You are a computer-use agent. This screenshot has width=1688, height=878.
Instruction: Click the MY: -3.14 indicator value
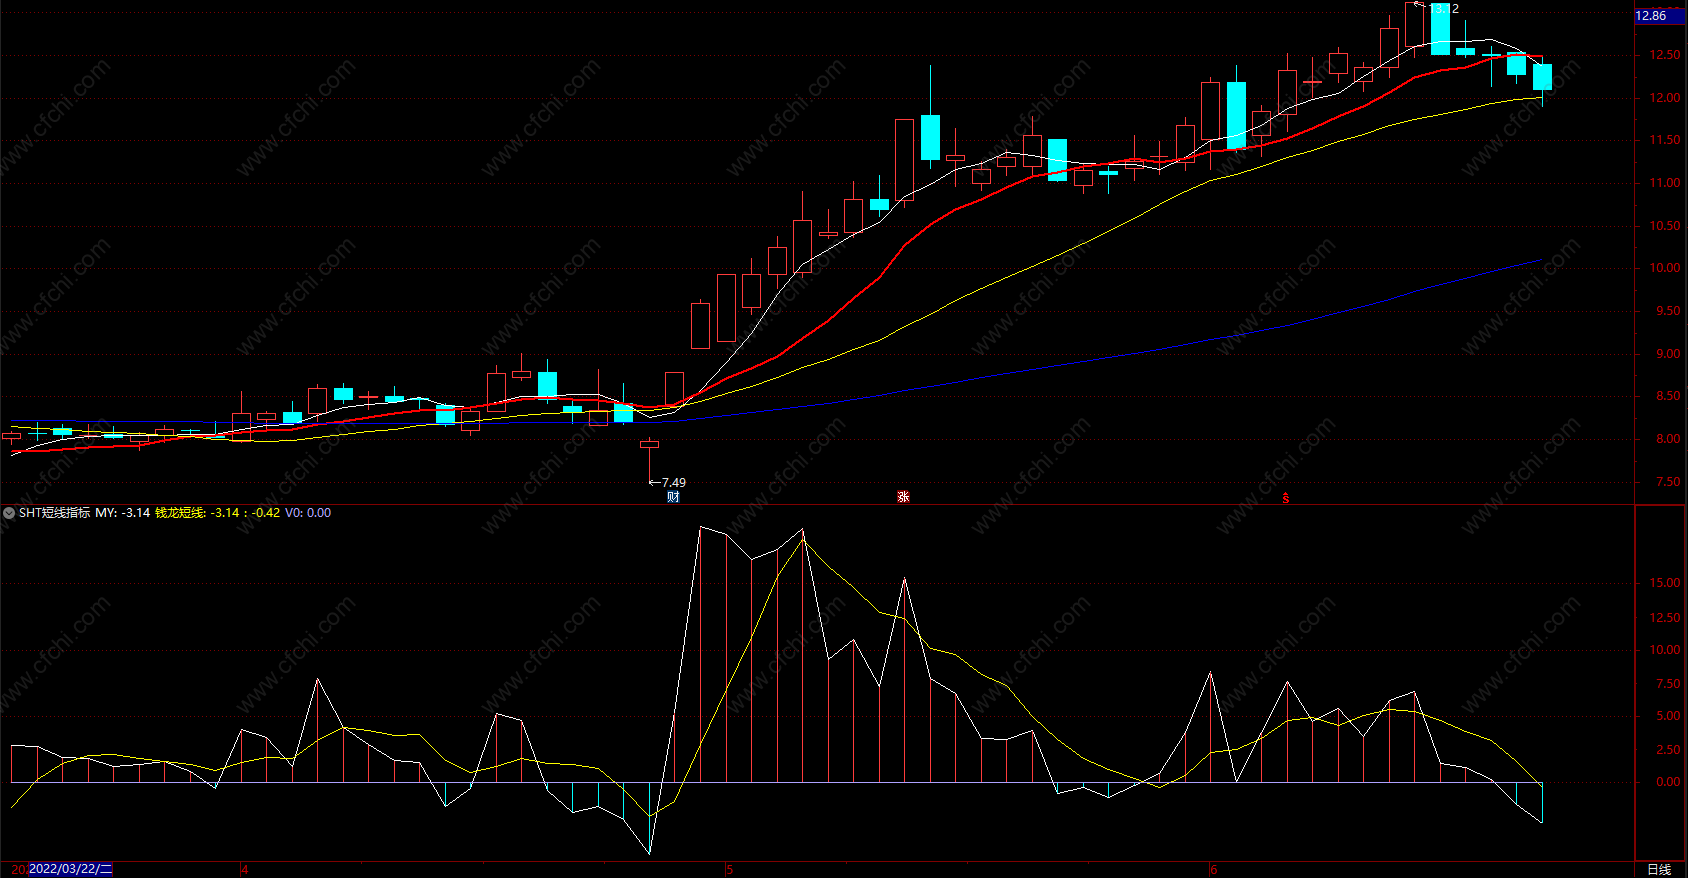(x=123, y=513)
